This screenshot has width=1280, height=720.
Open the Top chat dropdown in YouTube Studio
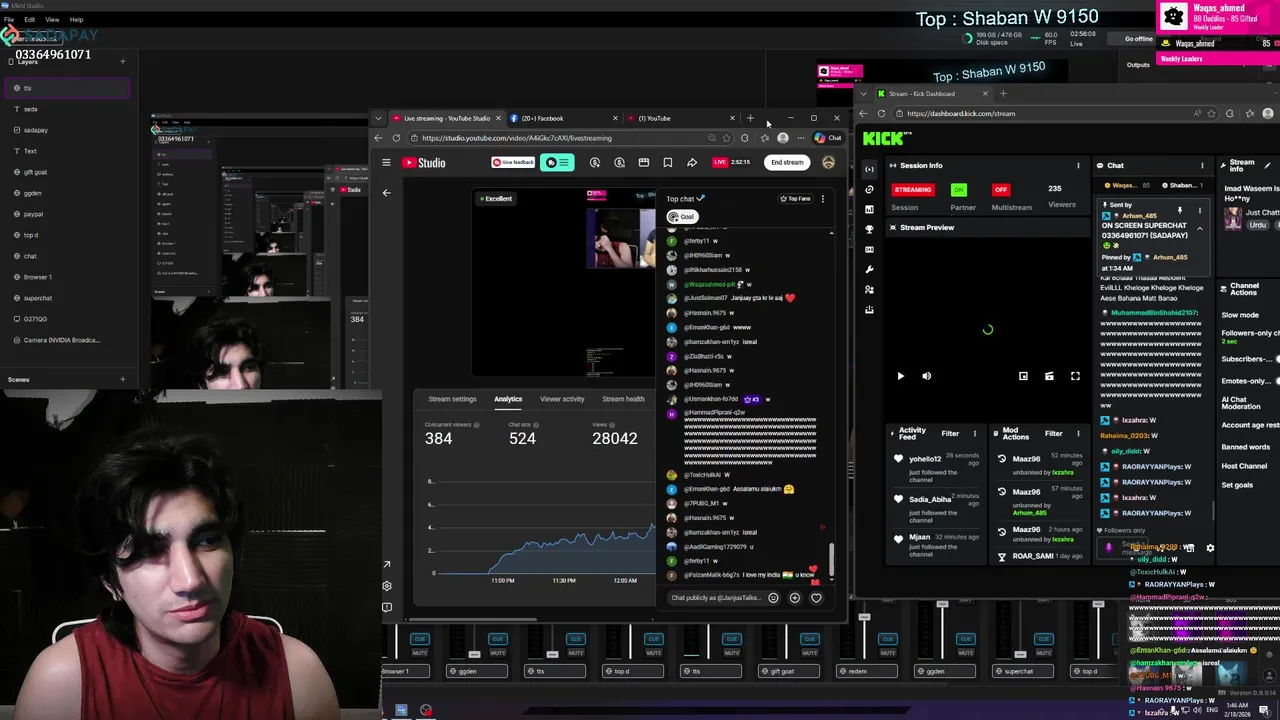click(x=685, y=198)
